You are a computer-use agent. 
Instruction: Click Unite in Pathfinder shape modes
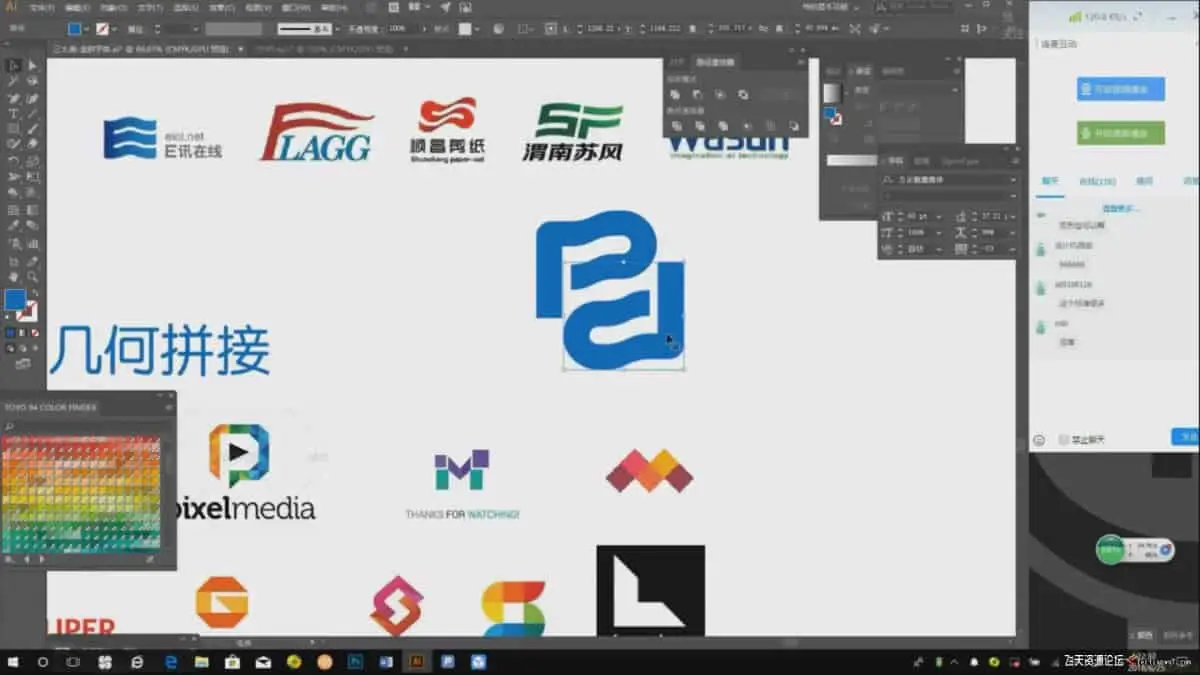point(675,95)
